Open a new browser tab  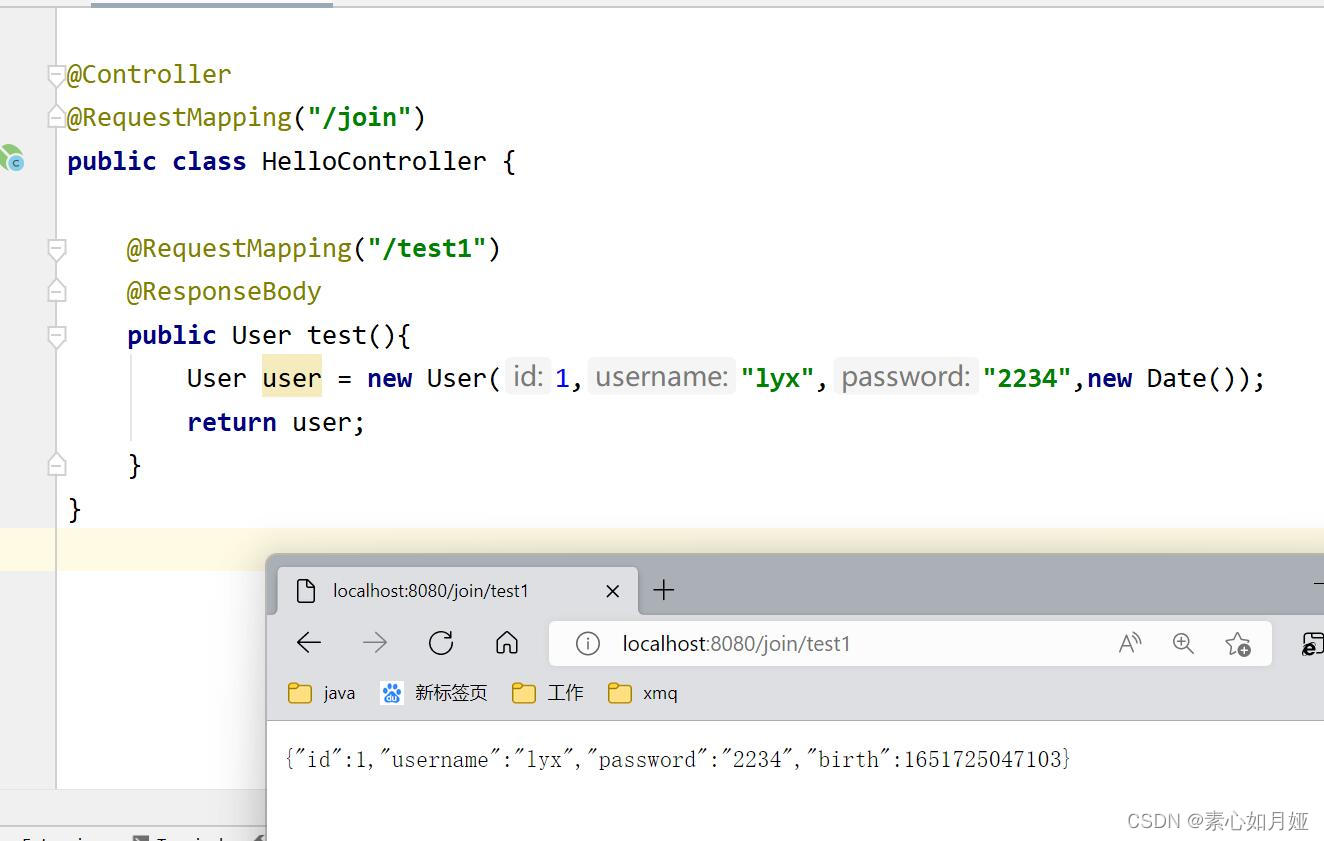click(x=664, y=590)
